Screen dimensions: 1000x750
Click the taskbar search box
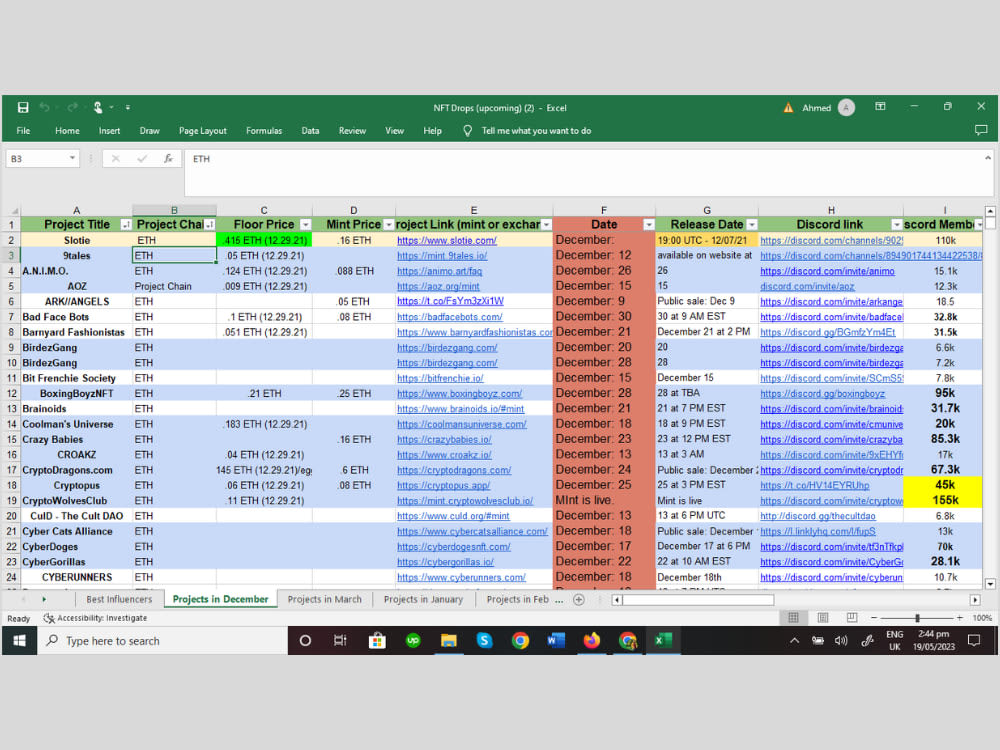pyautogui.click(x=163, y=640)
